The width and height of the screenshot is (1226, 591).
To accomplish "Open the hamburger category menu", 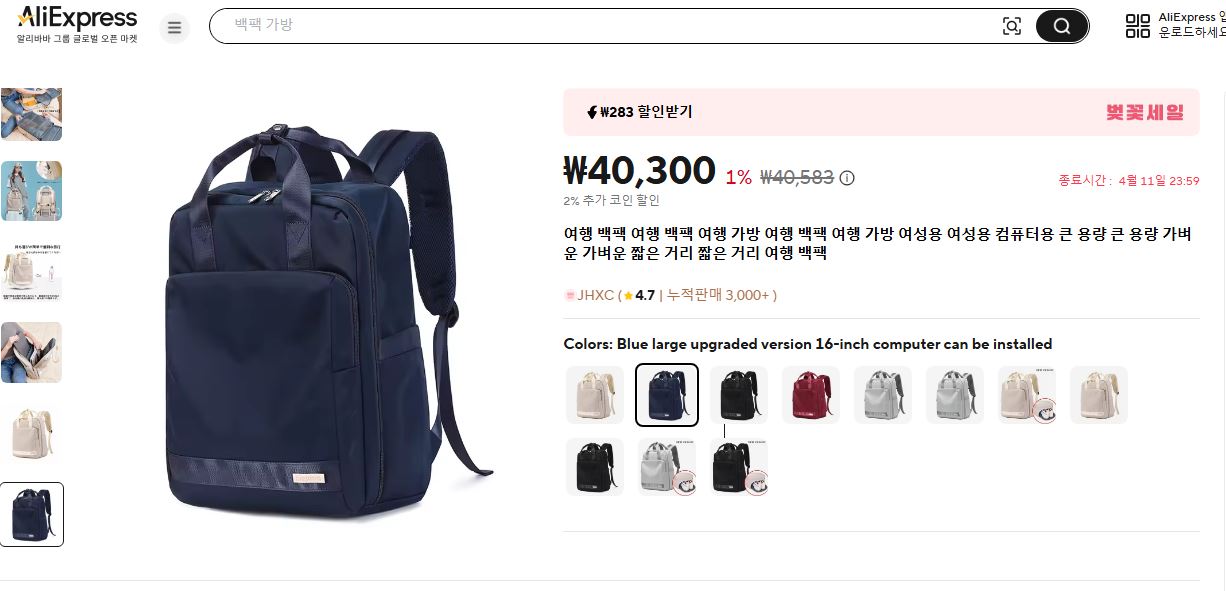I will 174,28.
